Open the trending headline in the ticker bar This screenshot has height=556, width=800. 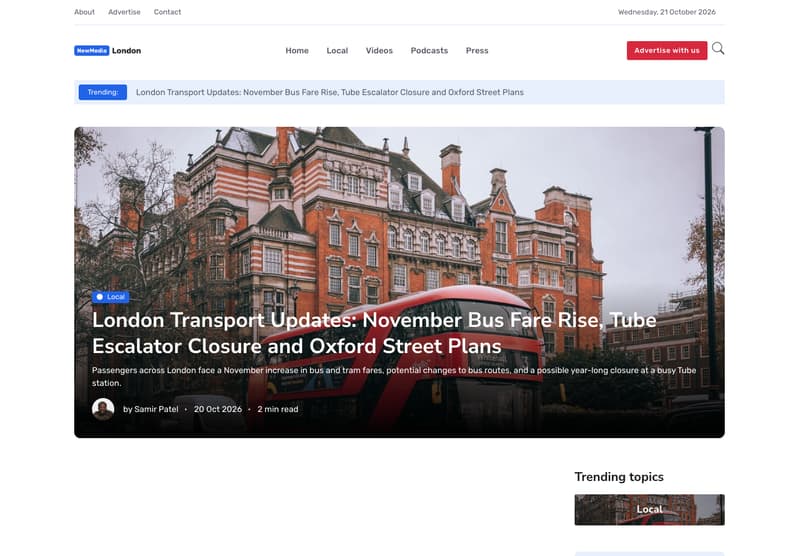[330, 92]
